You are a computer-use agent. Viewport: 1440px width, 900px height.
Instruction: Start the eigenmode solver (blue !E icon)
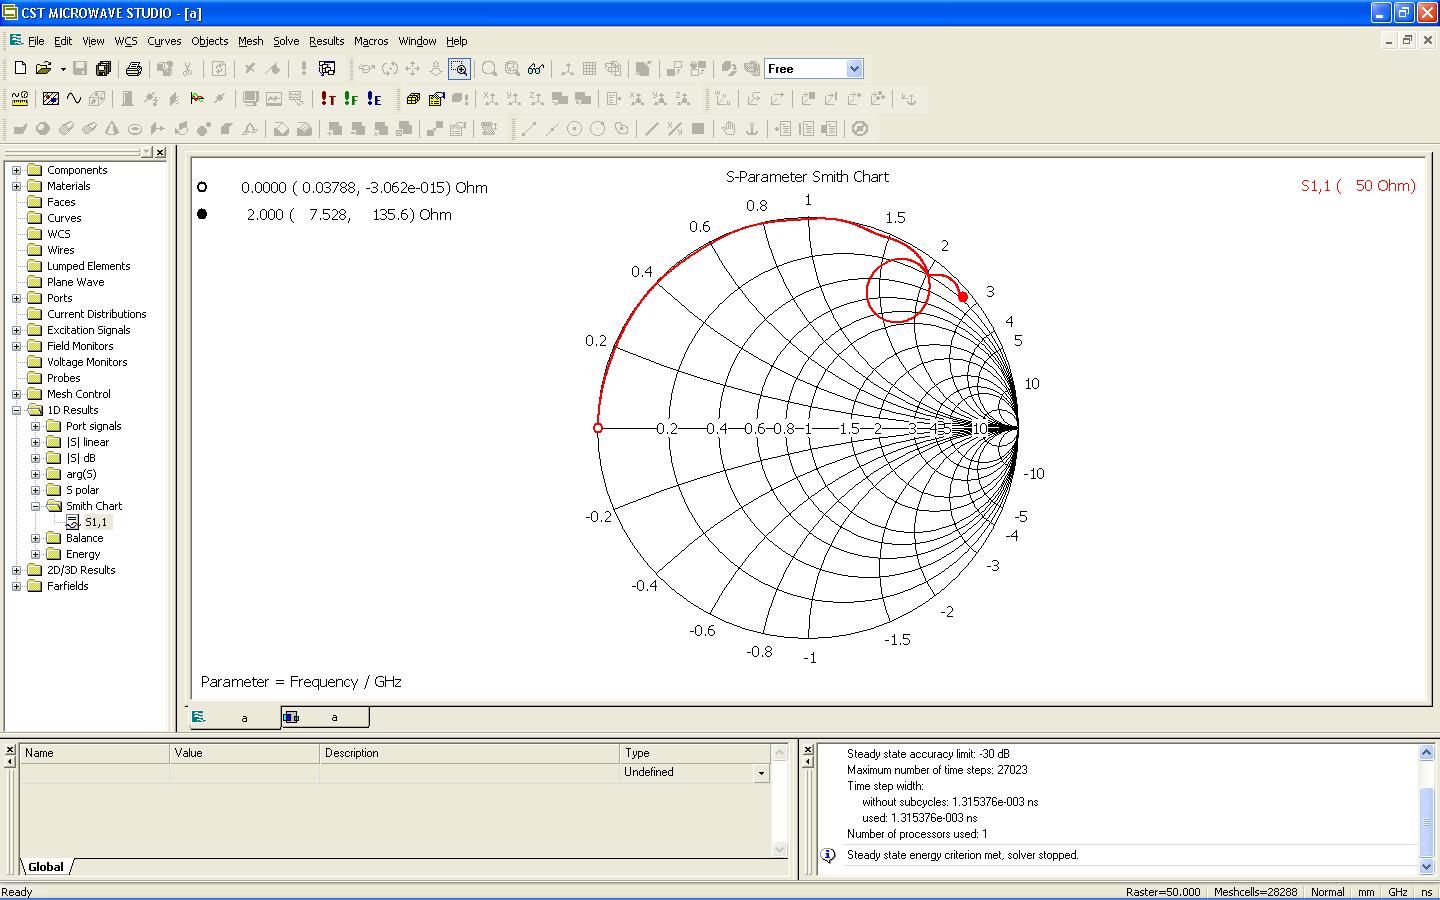coord(373,99)
